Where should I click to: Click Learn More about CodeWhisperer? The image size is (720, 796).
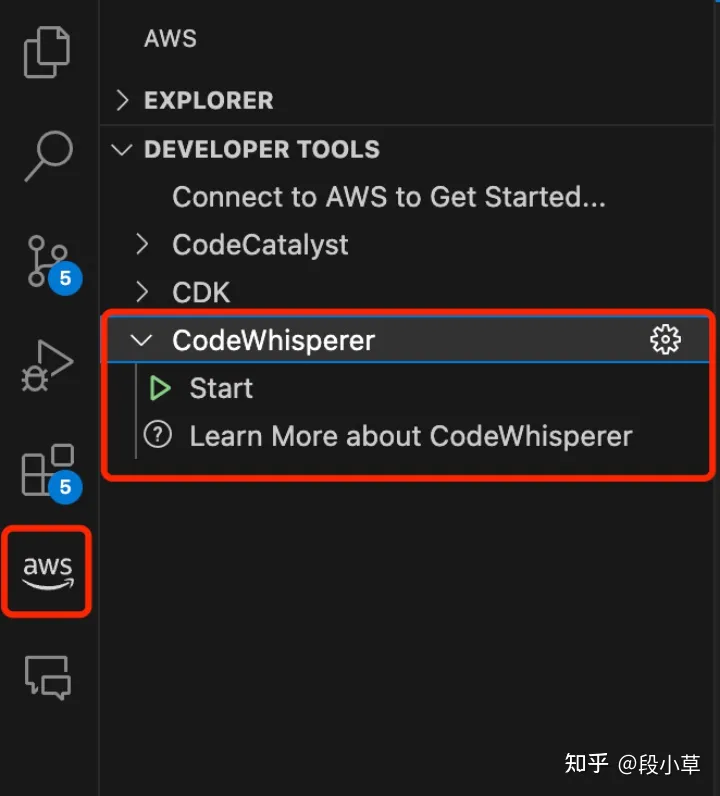tap(411, 436)
